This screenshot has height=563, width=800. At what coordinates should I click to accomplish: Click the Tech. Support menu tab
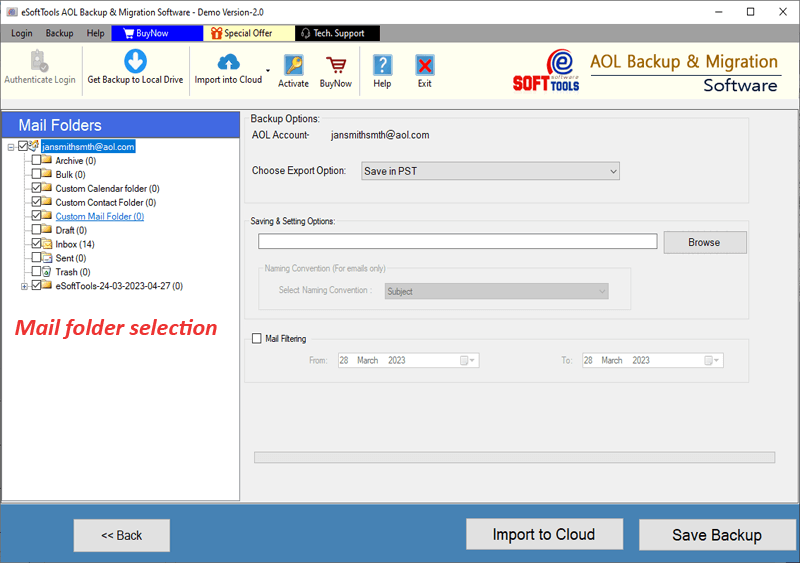click(337, 33)
